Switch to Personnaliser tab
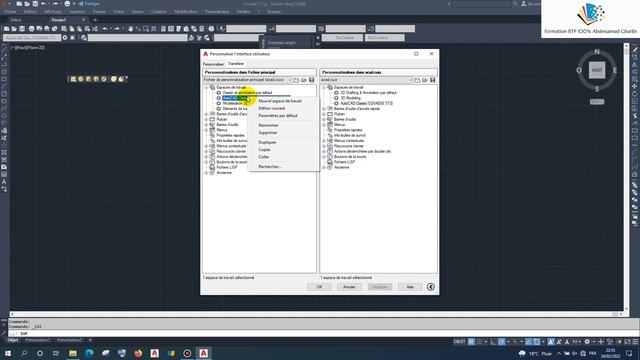 click(x=213, y=64)
